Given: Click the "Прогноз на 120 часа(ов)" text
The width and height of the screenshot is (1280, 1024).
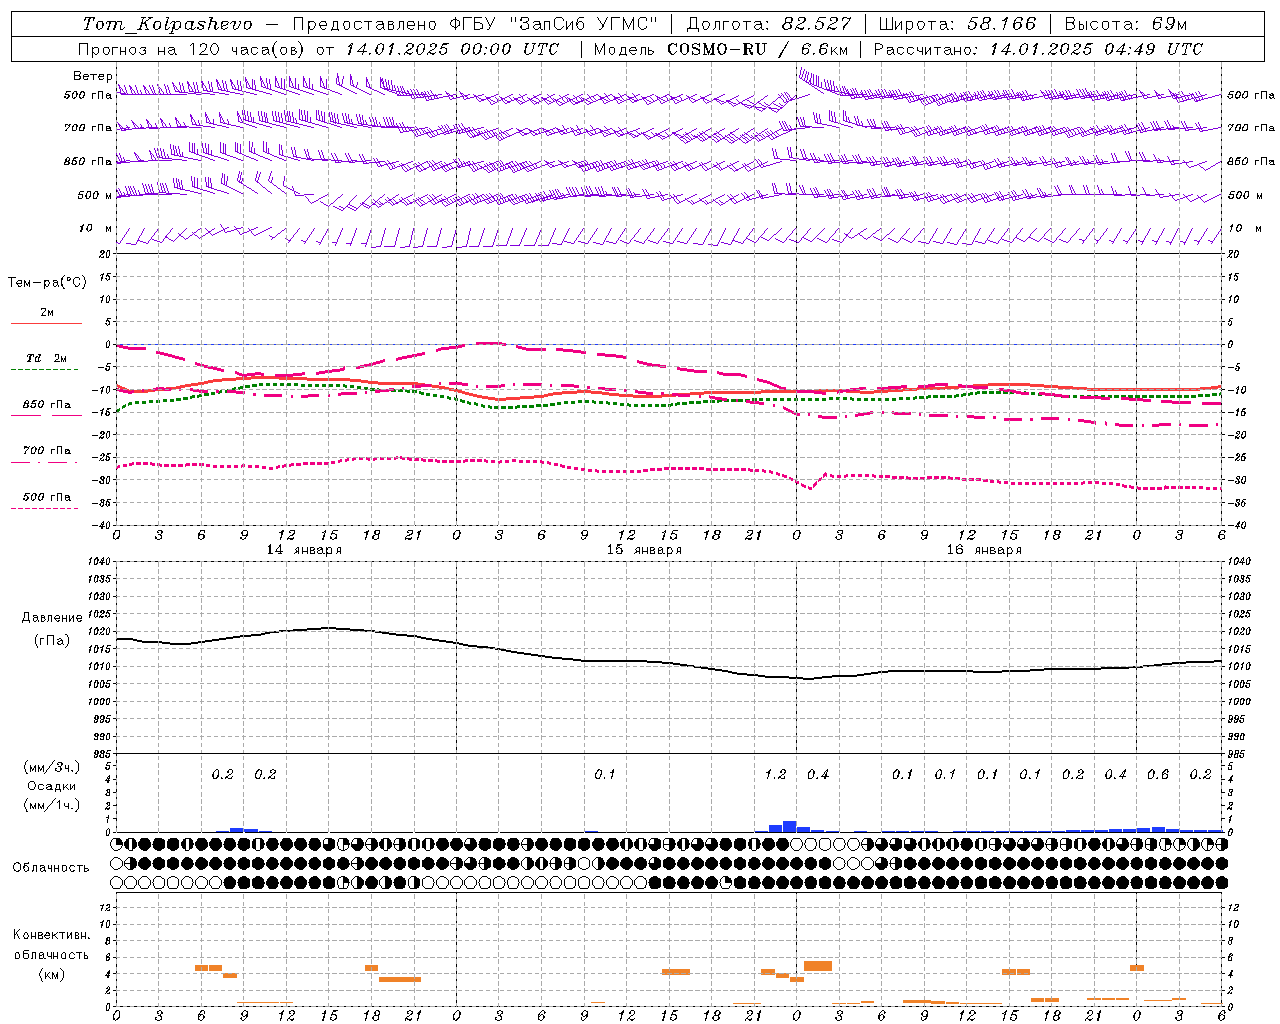Looking at the screenshot, I should (193, 49).
